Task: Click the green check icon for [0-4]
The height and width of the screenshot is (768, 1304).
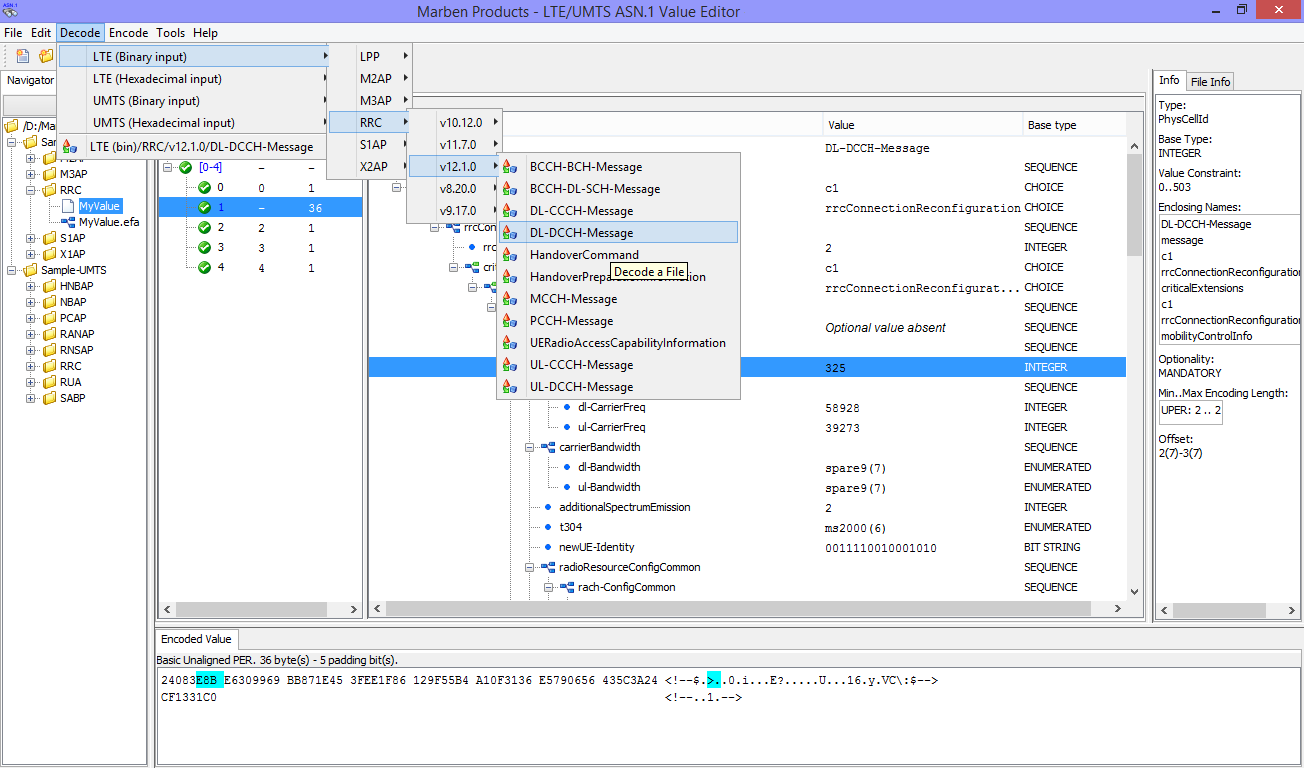Action: pos(185,168)
